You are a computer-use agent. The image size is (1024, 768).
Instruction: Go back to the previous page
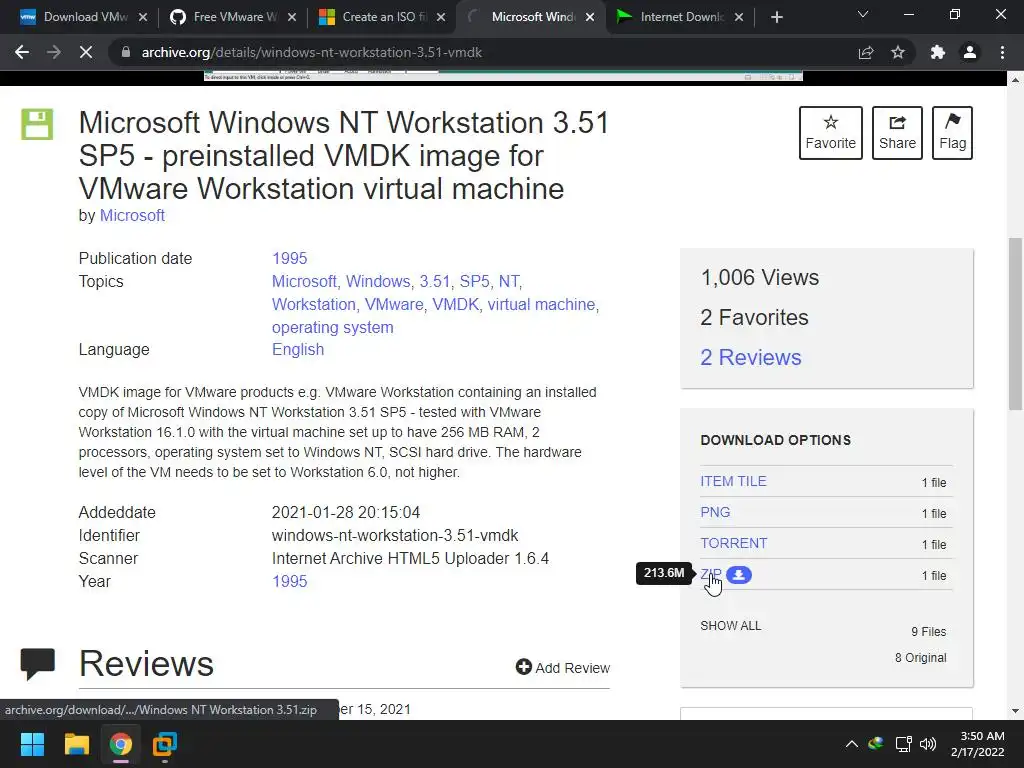point(22,52)
